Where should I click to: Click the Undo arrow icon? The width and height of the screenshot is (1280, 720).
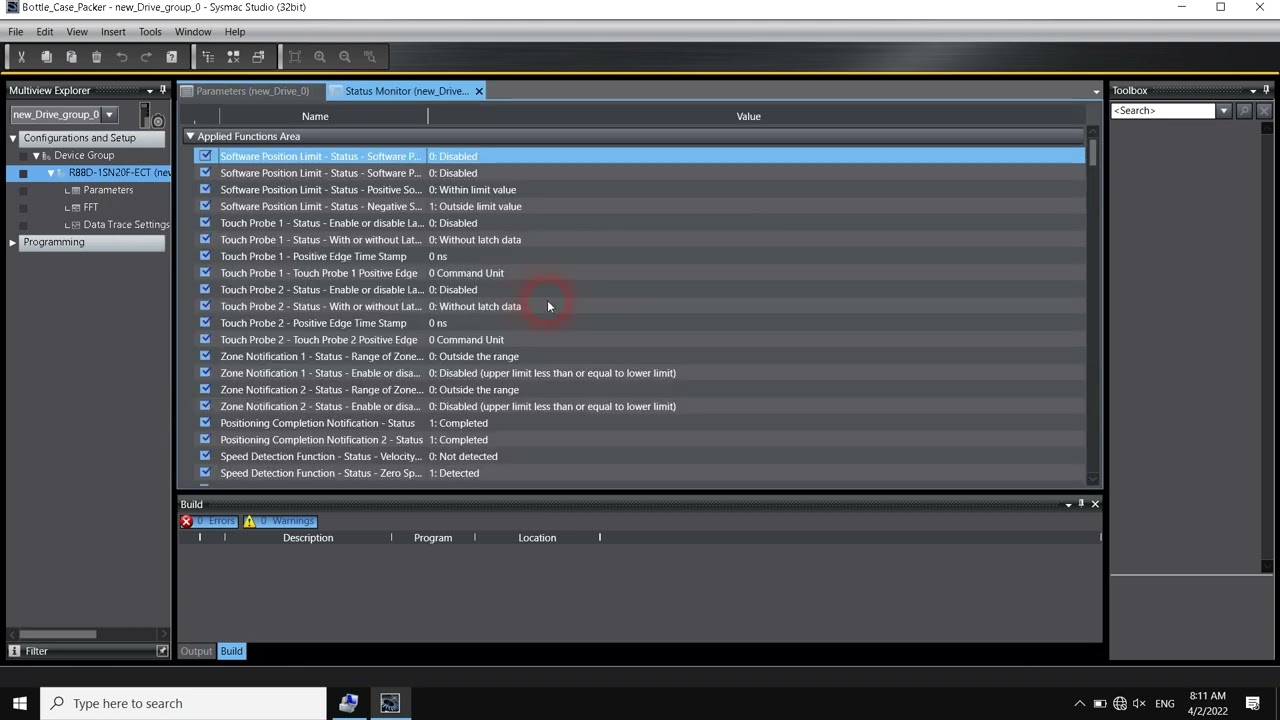[121, 57]
